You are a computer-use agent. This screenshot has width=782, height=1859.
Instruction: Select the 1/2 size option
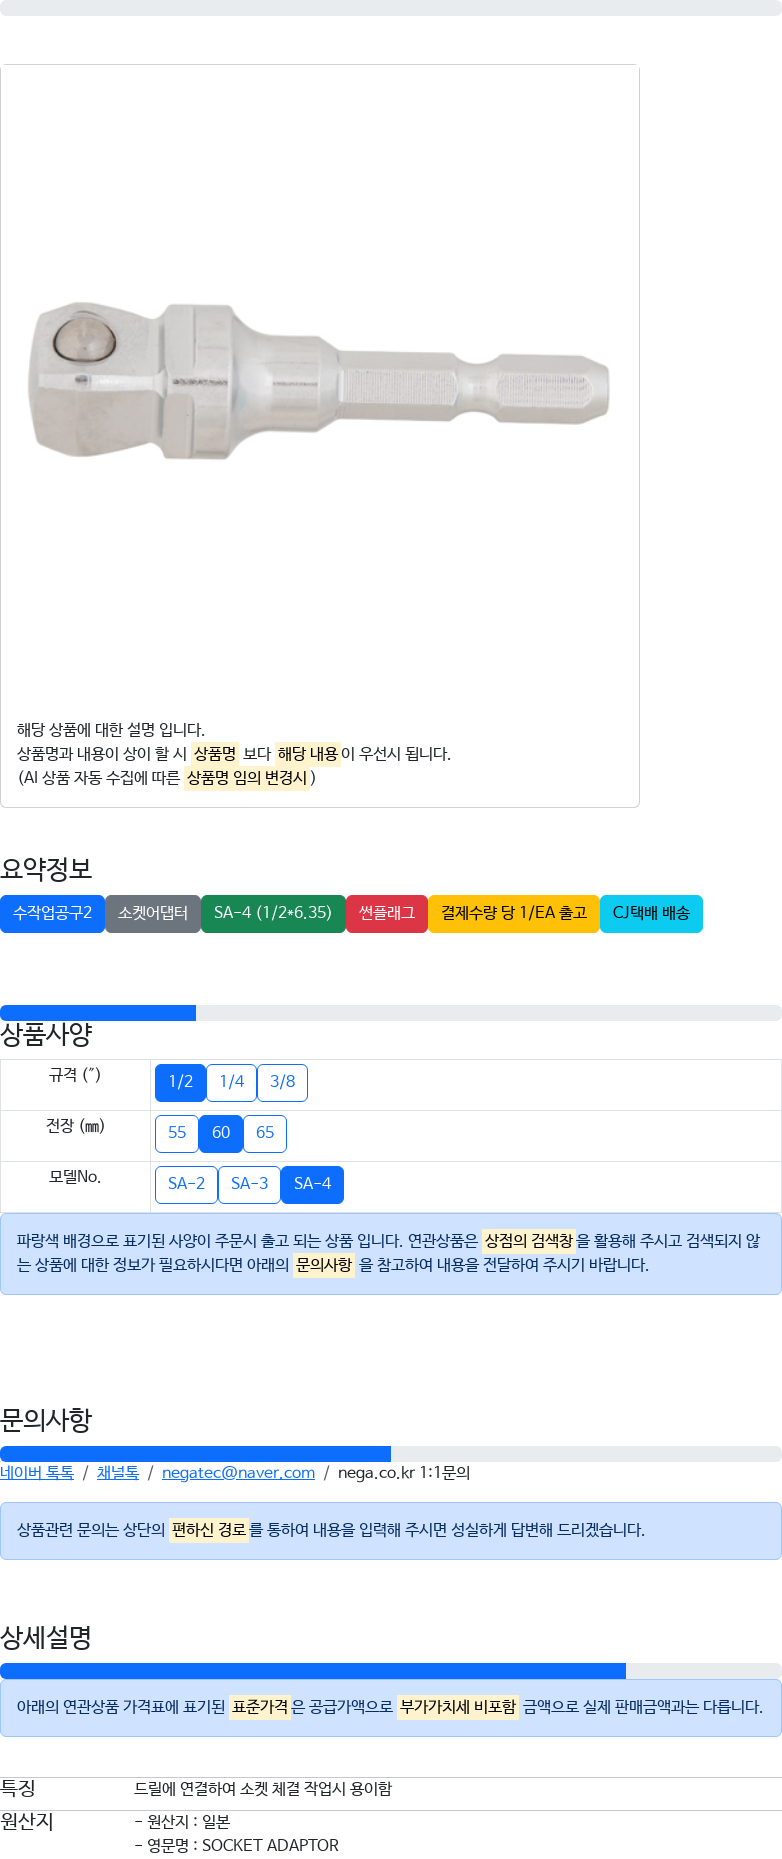(180, 1082)
